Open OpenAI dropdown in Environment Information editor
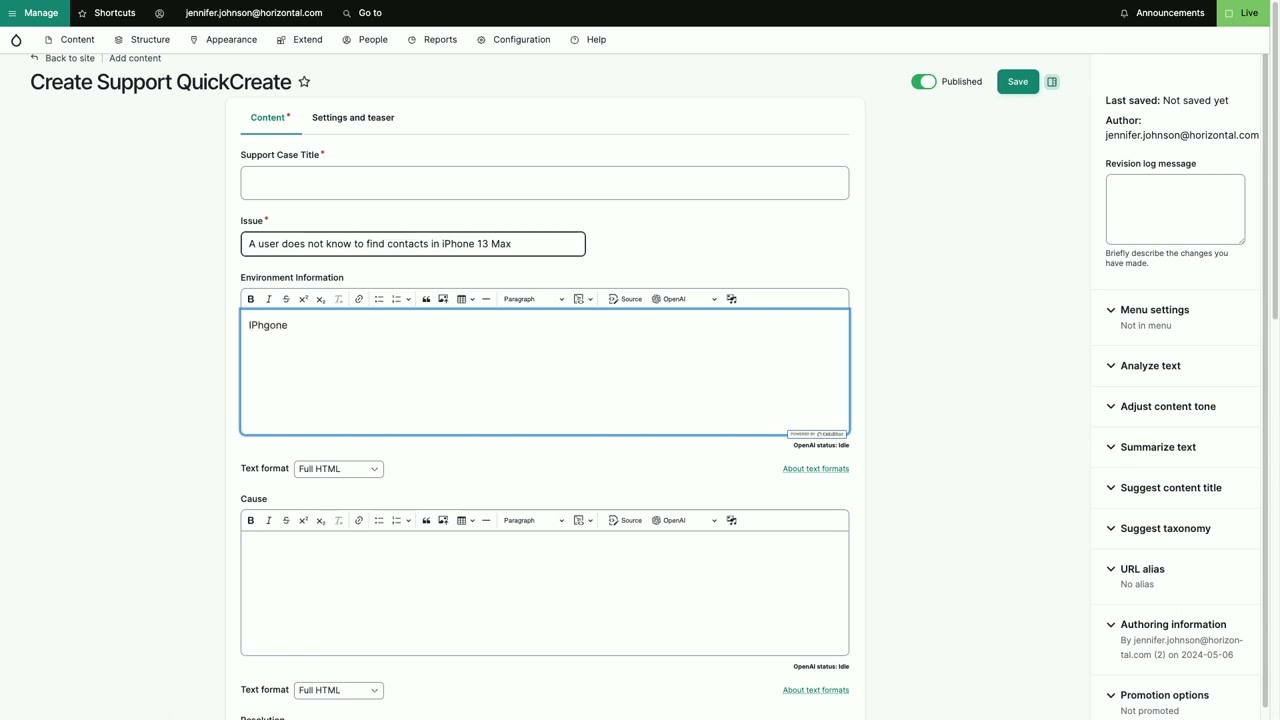The width and height of the screenshot is (1280, 720). click(685, 299)
